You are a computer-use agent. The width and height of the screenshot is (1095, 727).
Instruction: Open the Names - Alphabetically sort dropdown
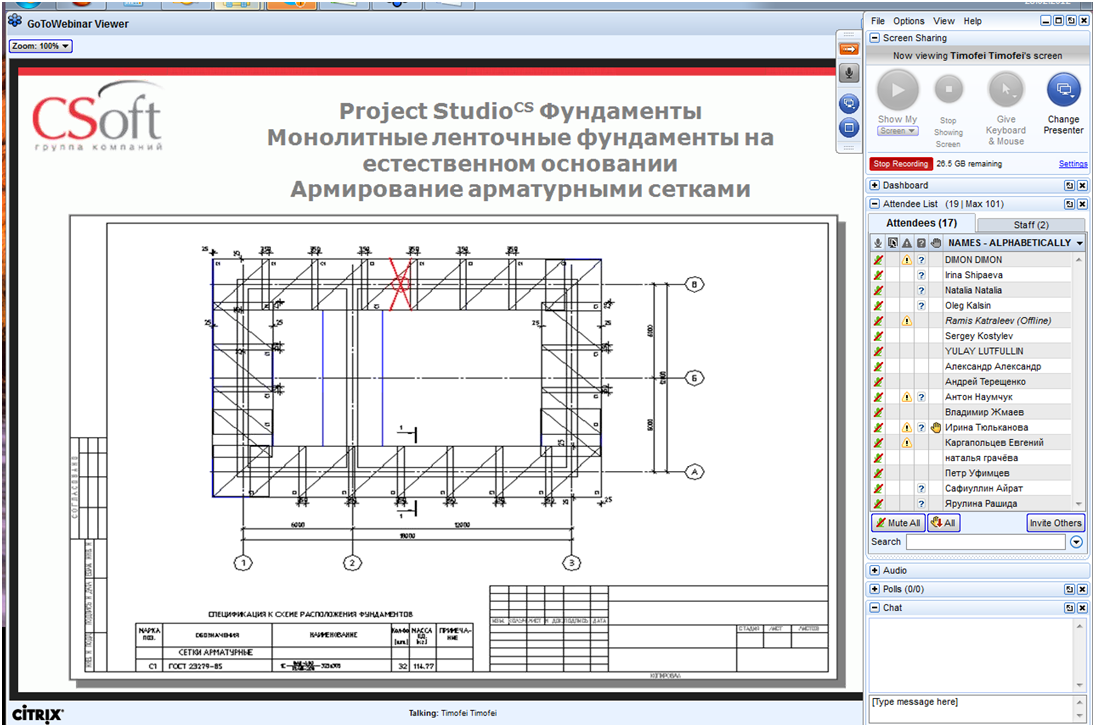point(1080,243)
